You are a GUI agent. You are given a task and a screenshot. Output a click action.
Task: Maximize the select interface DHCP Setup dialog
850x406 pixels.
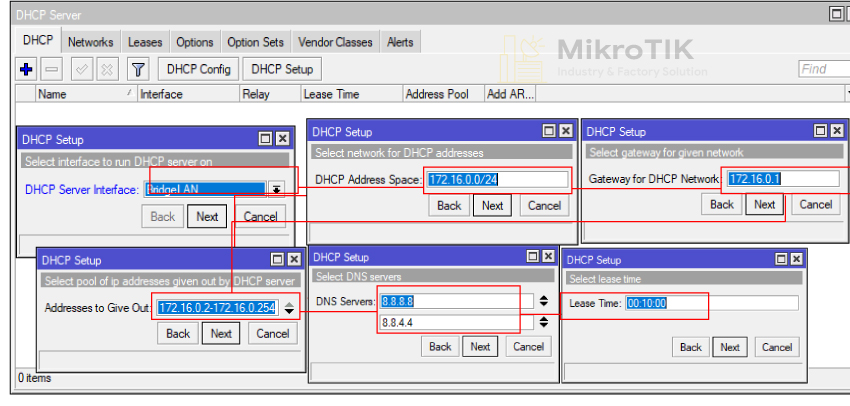(265, 139)
